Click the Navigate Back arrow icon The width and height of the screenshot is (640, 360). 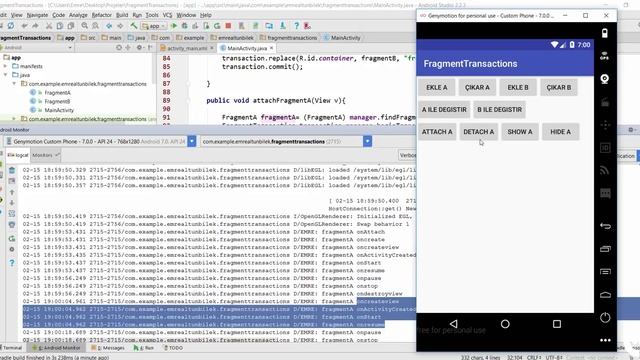coord(109,26)
